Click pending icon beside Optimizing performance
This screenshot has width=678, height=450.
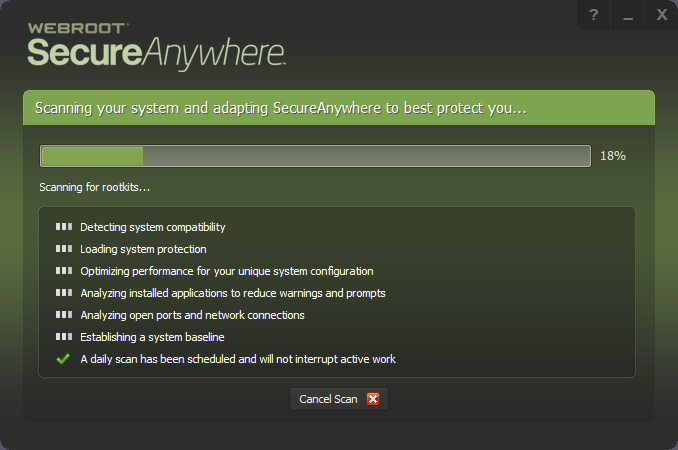coord(64,271)
